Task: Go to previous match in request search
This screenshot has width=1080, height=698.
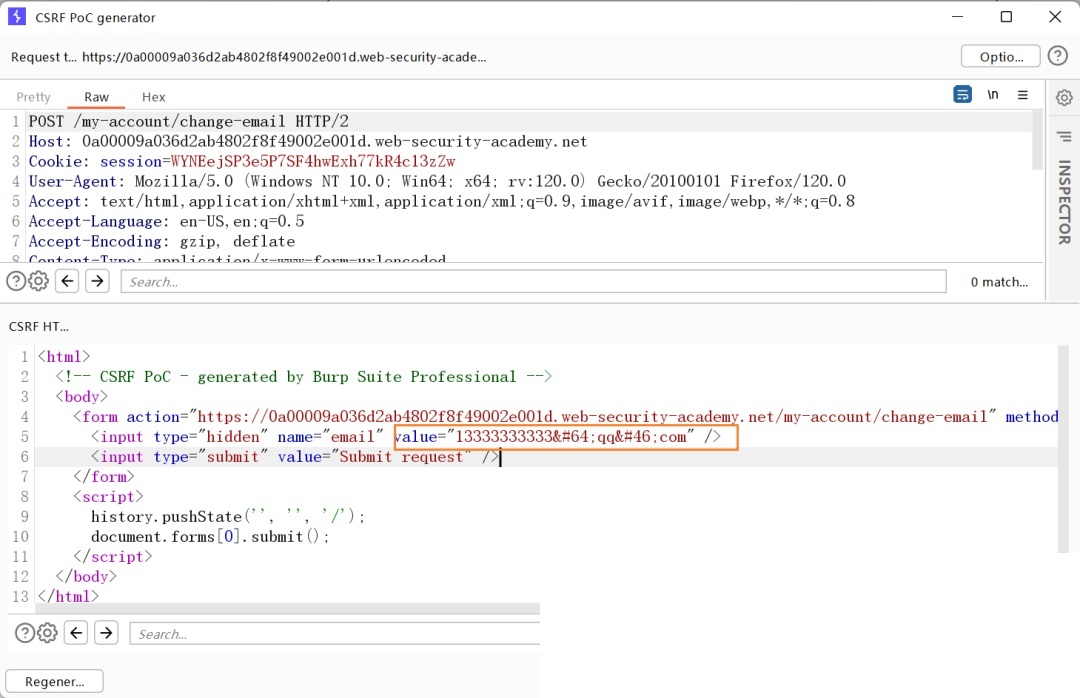Action: tap(67, 281)
